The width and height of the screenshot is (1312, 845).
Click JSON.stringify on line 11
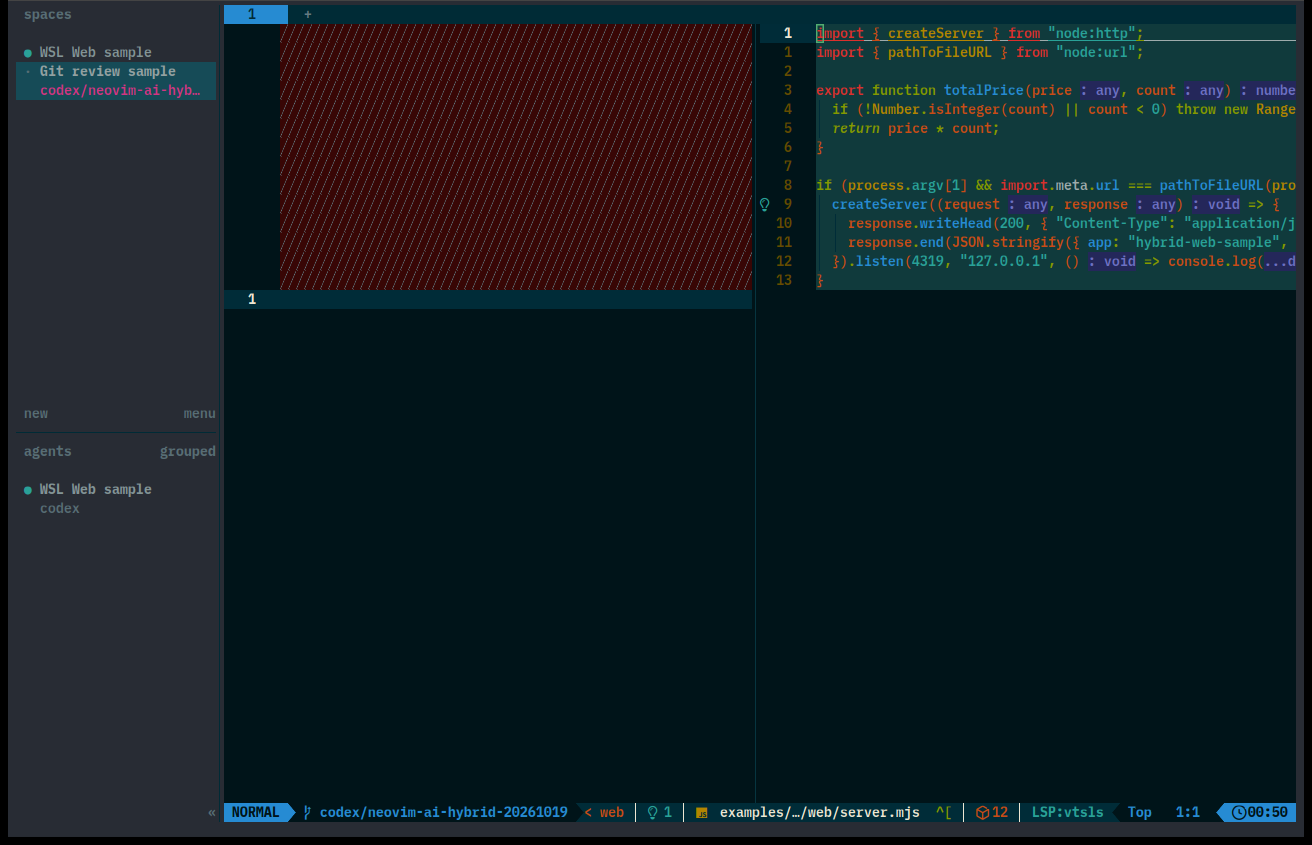1008,242
